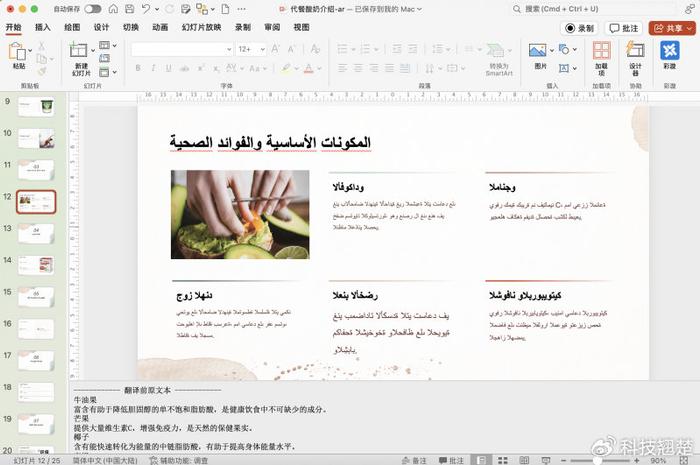Switch to slide sorter grid view
700x465 pixels.
[503, 460]
